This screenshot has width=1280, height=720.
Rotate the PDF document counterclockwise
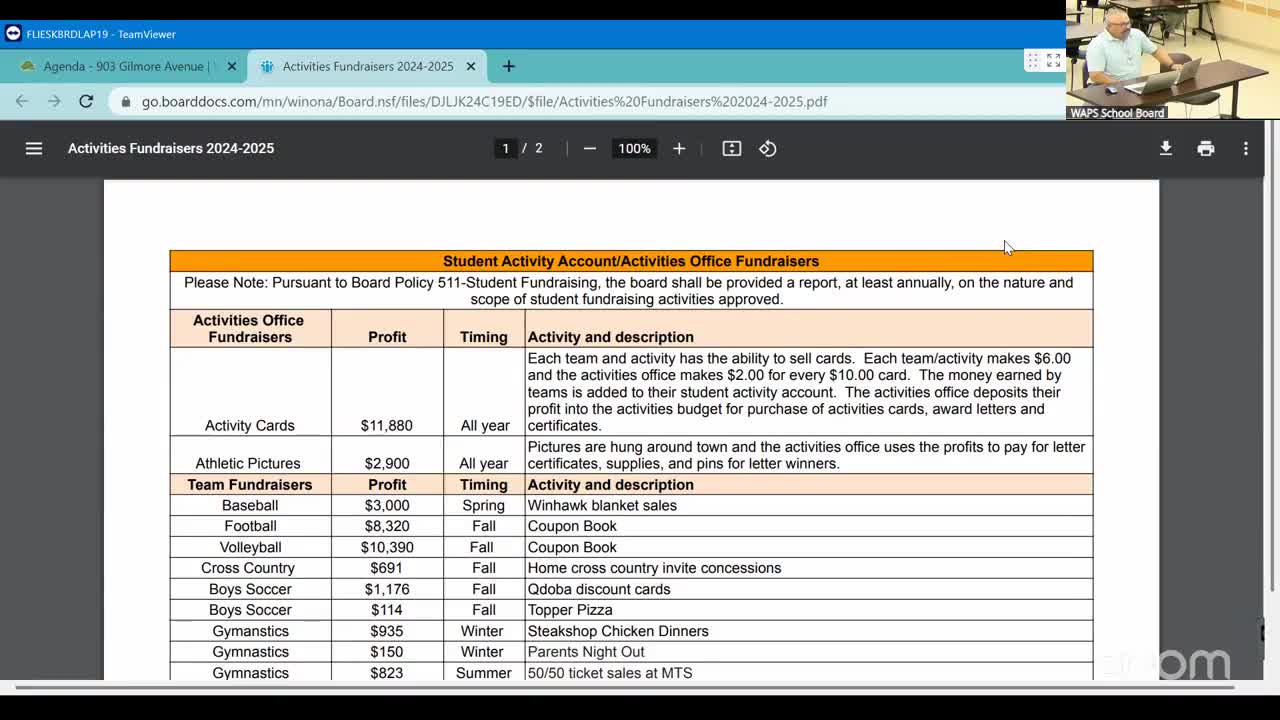pyautogui.click(x=768, y=148)
